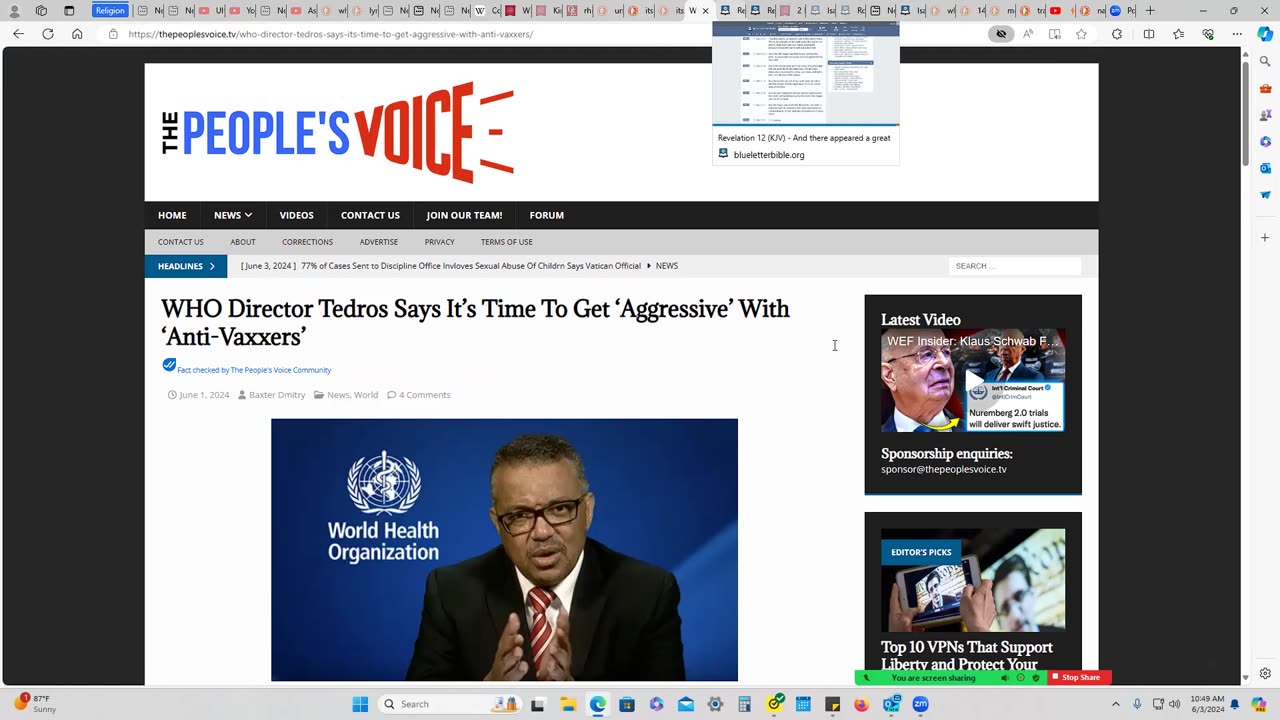Expand the NEWS dropdown menu
Viewport: 1280px width, 720px height.
coord(233,215)
